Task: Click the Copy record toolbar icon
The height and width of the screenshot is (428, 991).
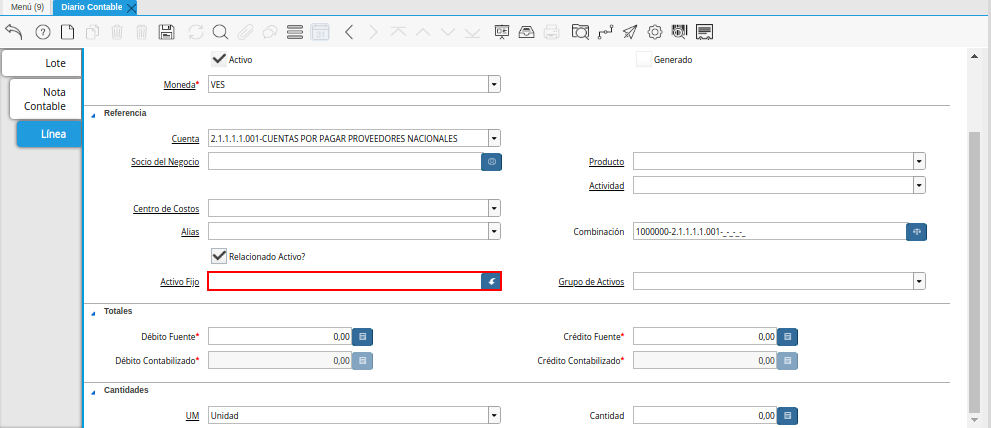Action: 92,32
